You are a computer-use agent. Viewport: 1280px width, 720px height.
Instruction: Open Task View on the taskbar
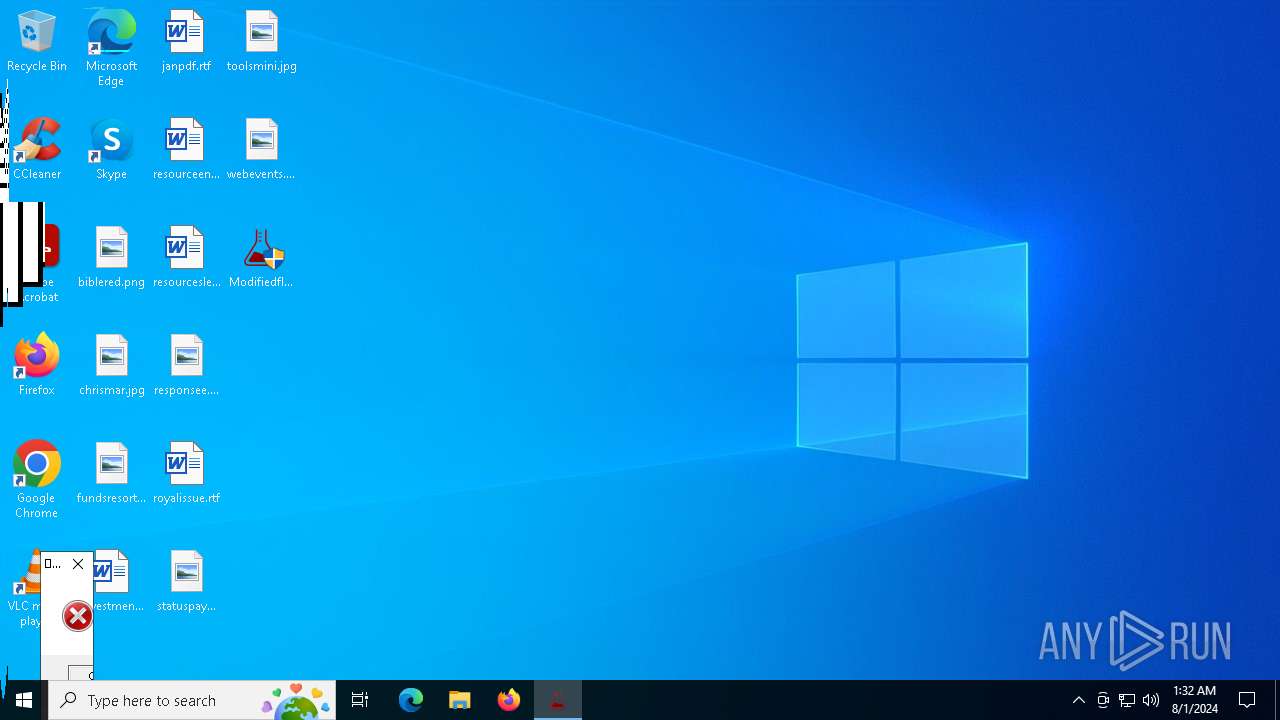(x=360, y=700)
